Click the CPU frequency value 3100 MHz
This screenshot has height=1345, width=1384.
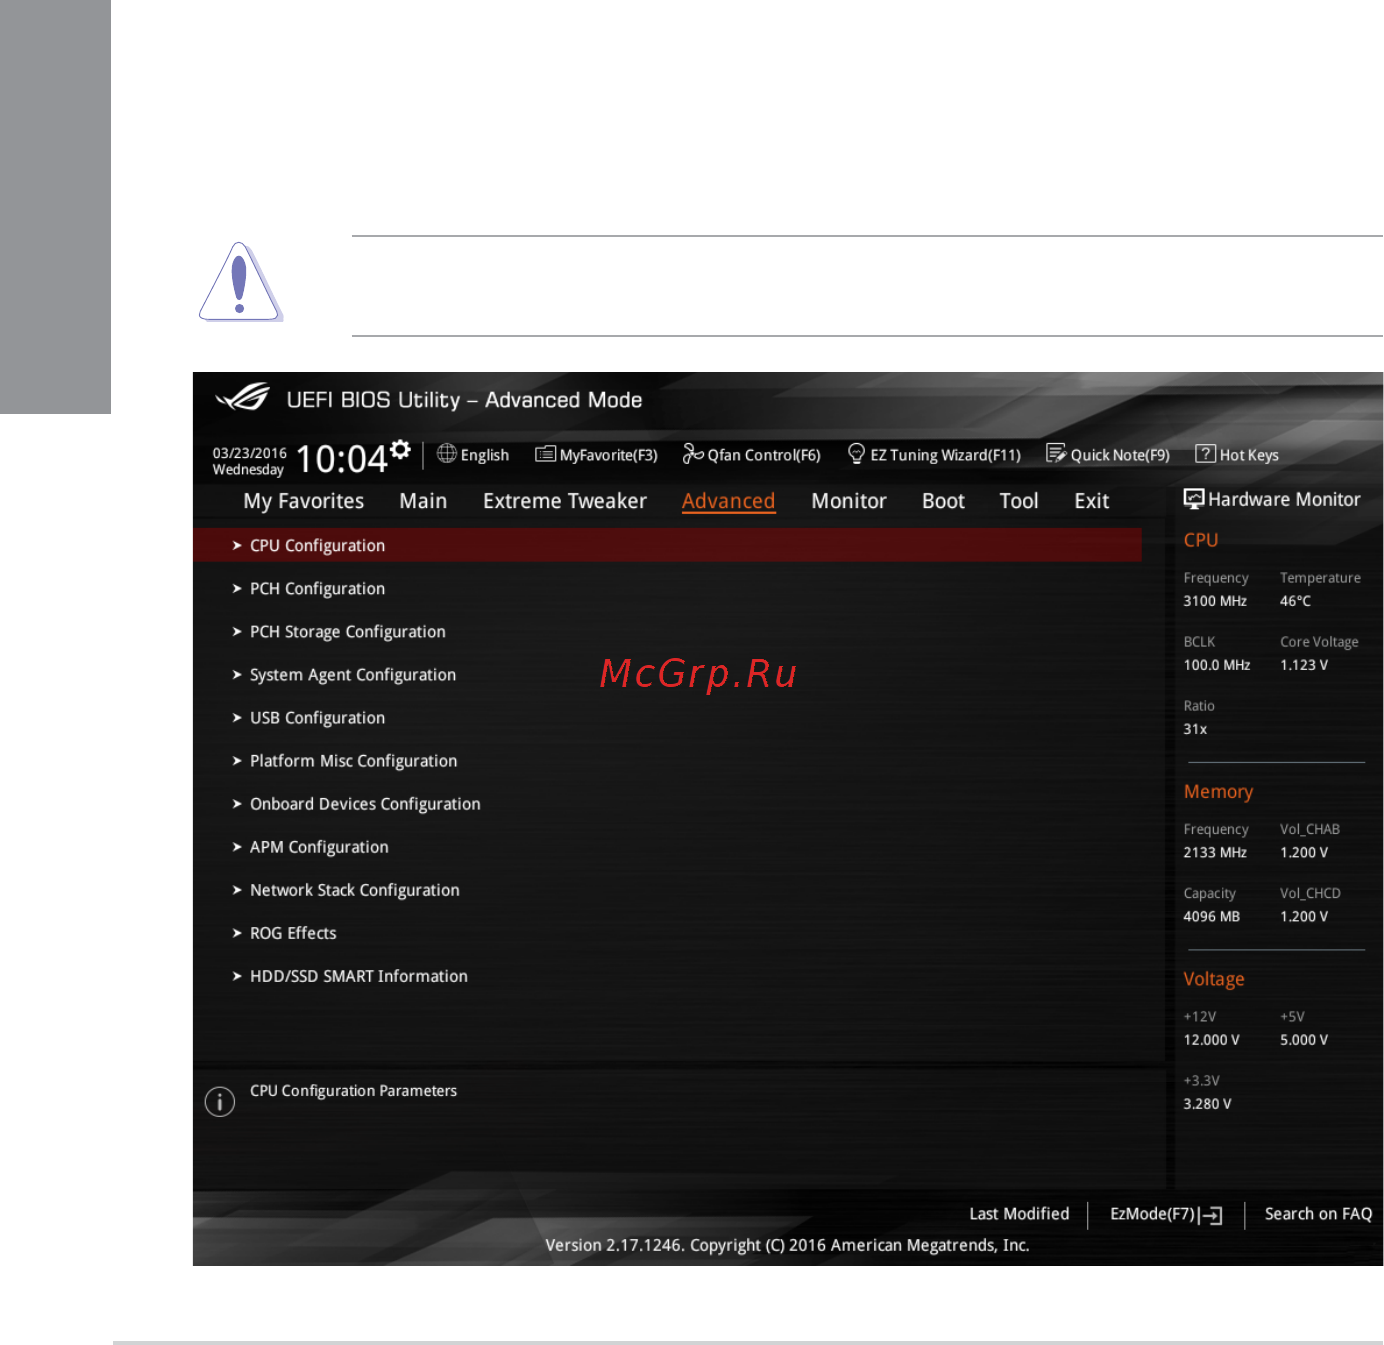tap(1215, 601)
